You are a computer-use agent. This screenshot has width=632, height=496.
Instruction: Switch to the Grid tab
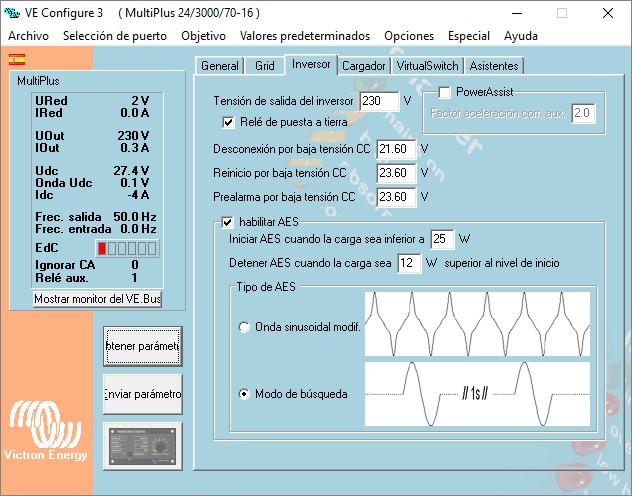265,66
